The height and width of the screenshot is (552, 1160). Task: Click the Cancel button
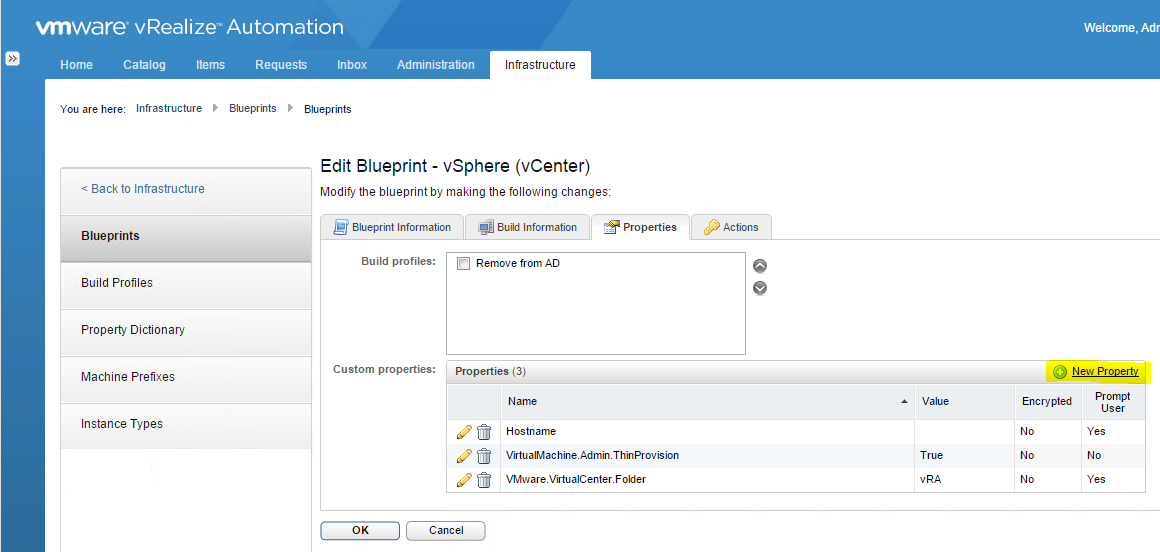coord(446,531)
